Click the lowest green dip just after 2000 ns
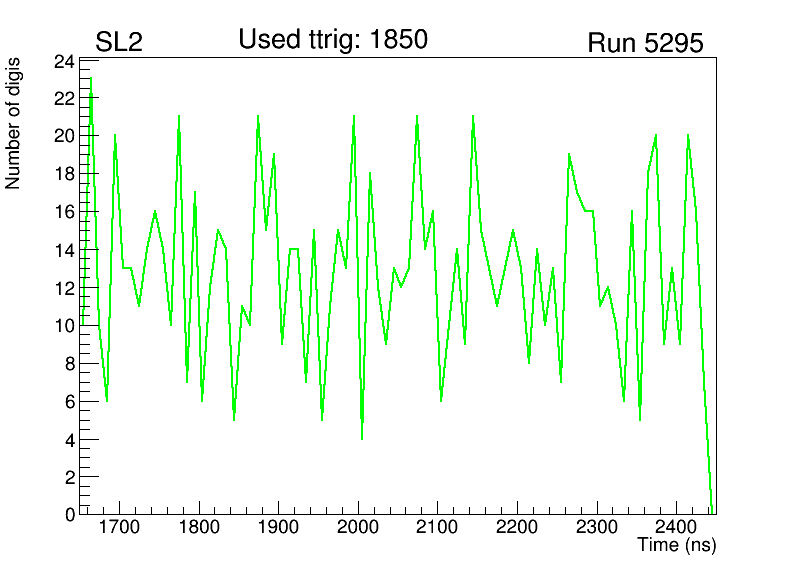 coord(362,438)
